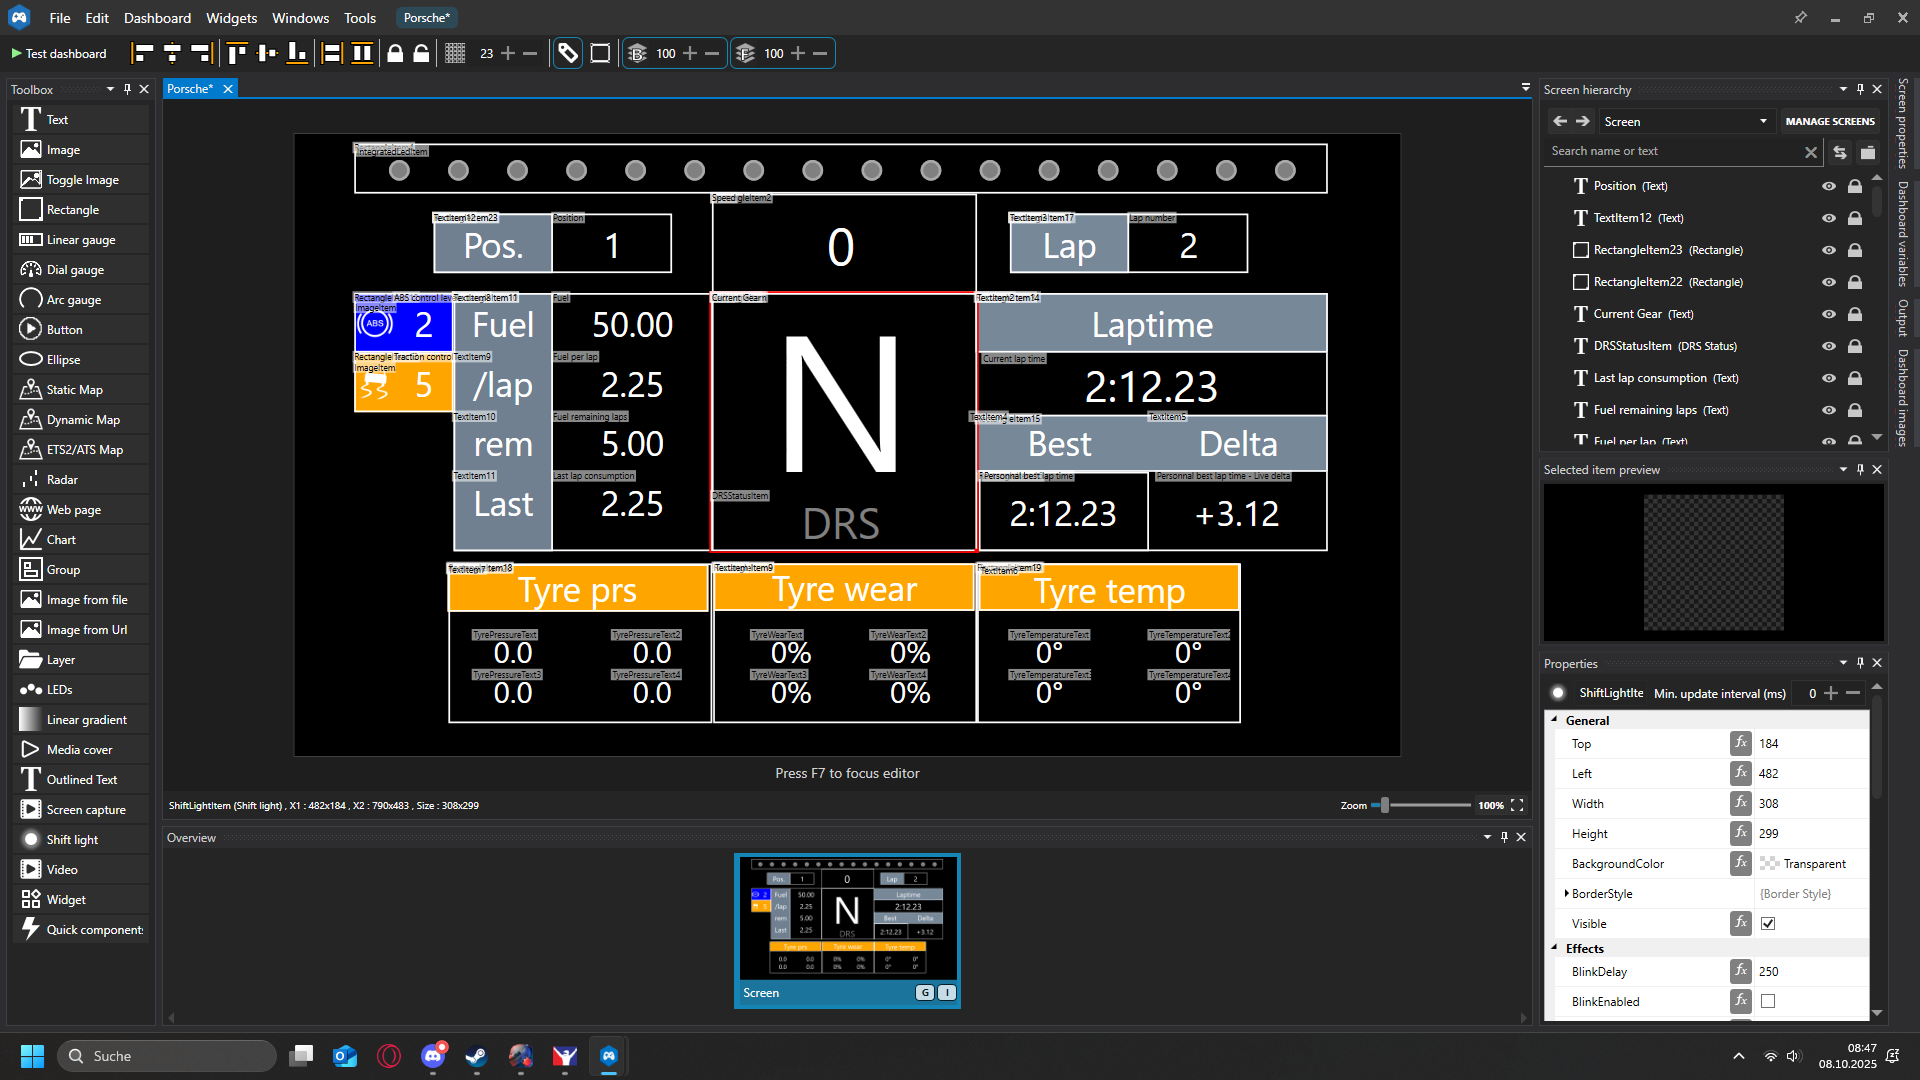Pick the Radar item in Toolbox

point(62,480)
